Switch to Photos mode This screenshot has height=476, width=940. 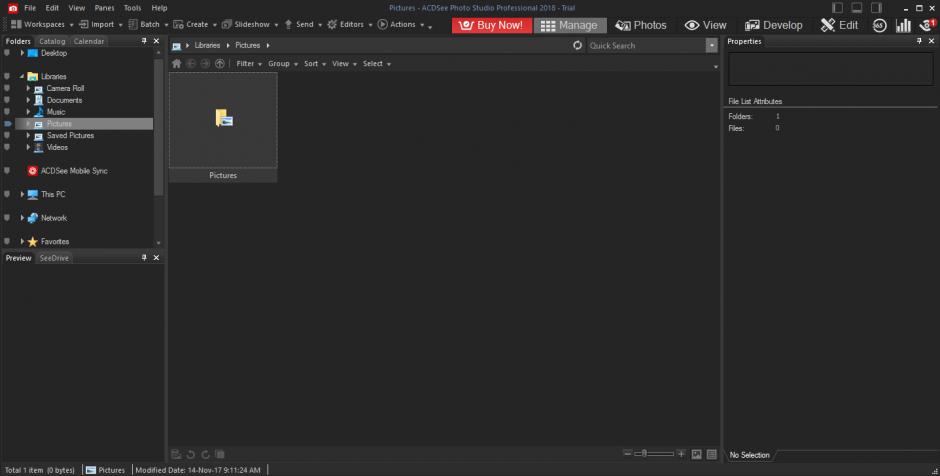(641, 25)
